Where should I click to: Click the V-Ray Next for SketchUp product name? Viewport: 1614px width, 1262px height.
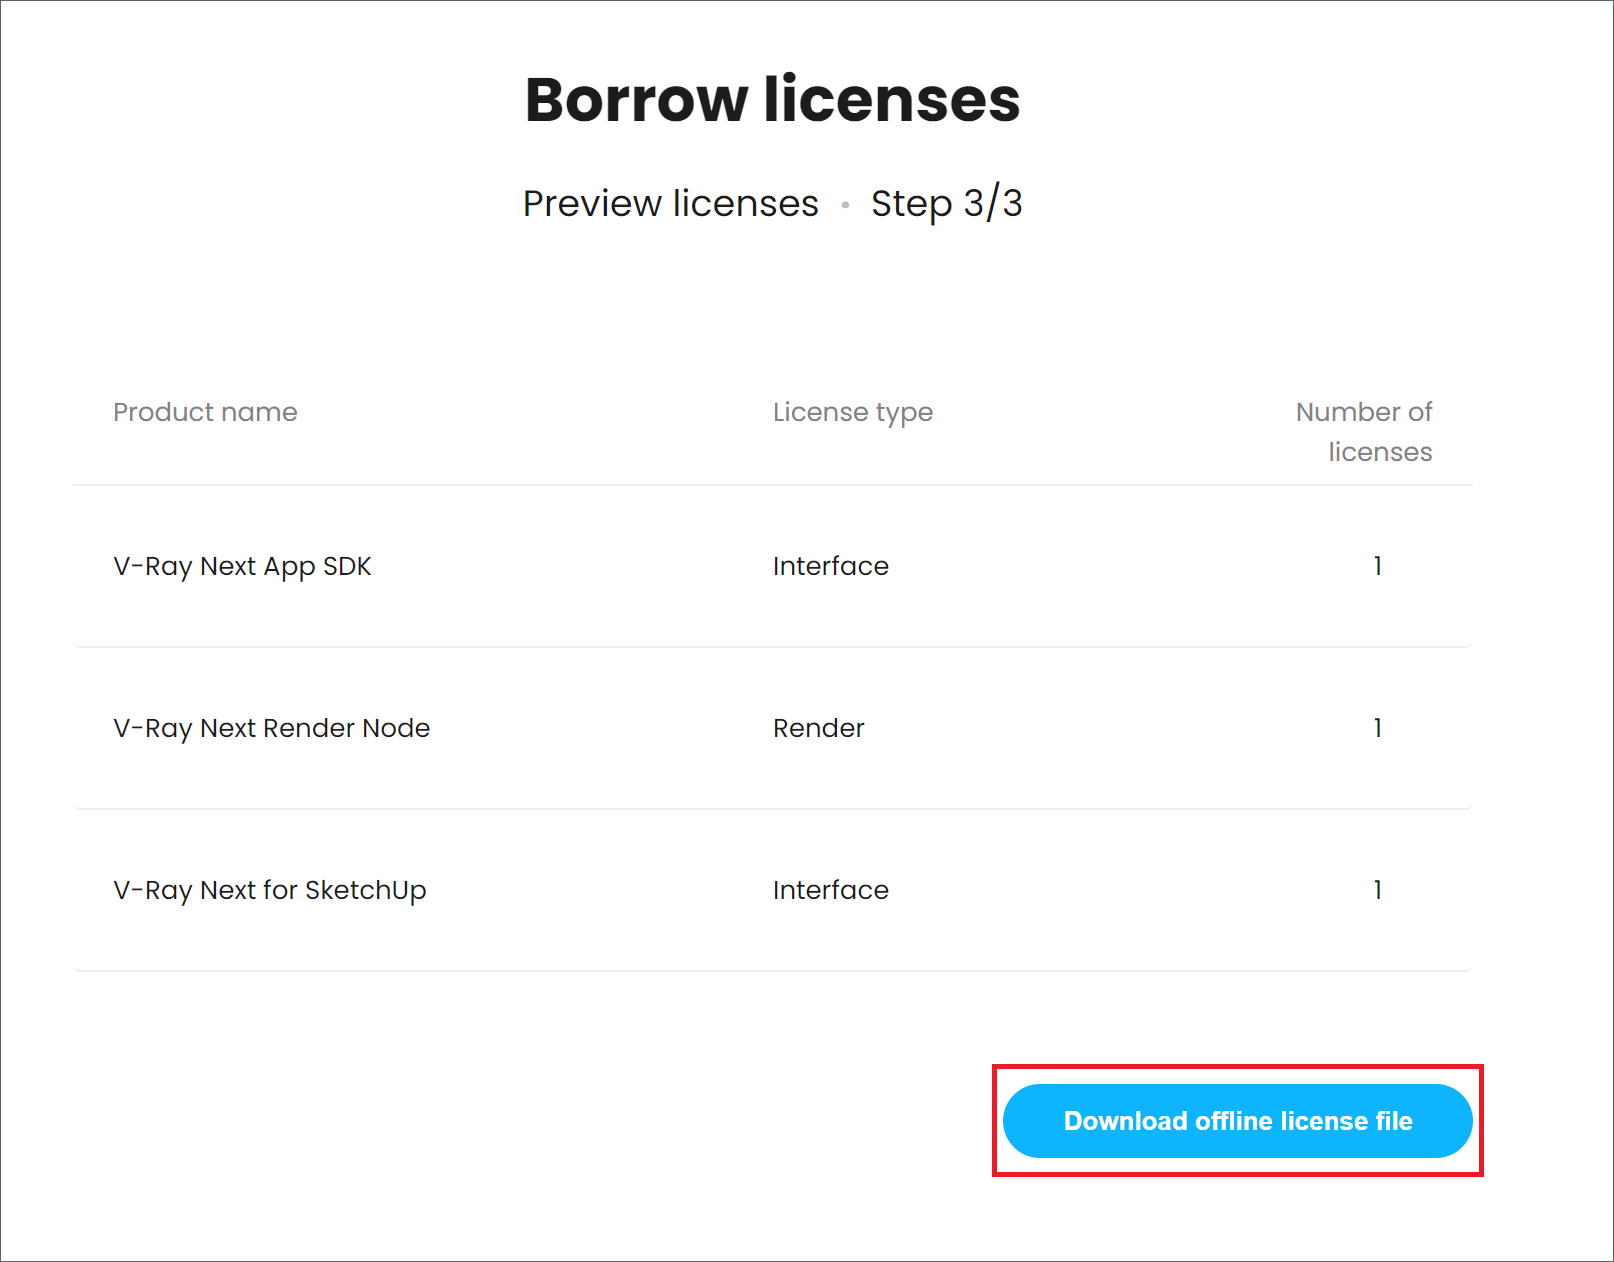pyautogui.click(x=270, y=890)
